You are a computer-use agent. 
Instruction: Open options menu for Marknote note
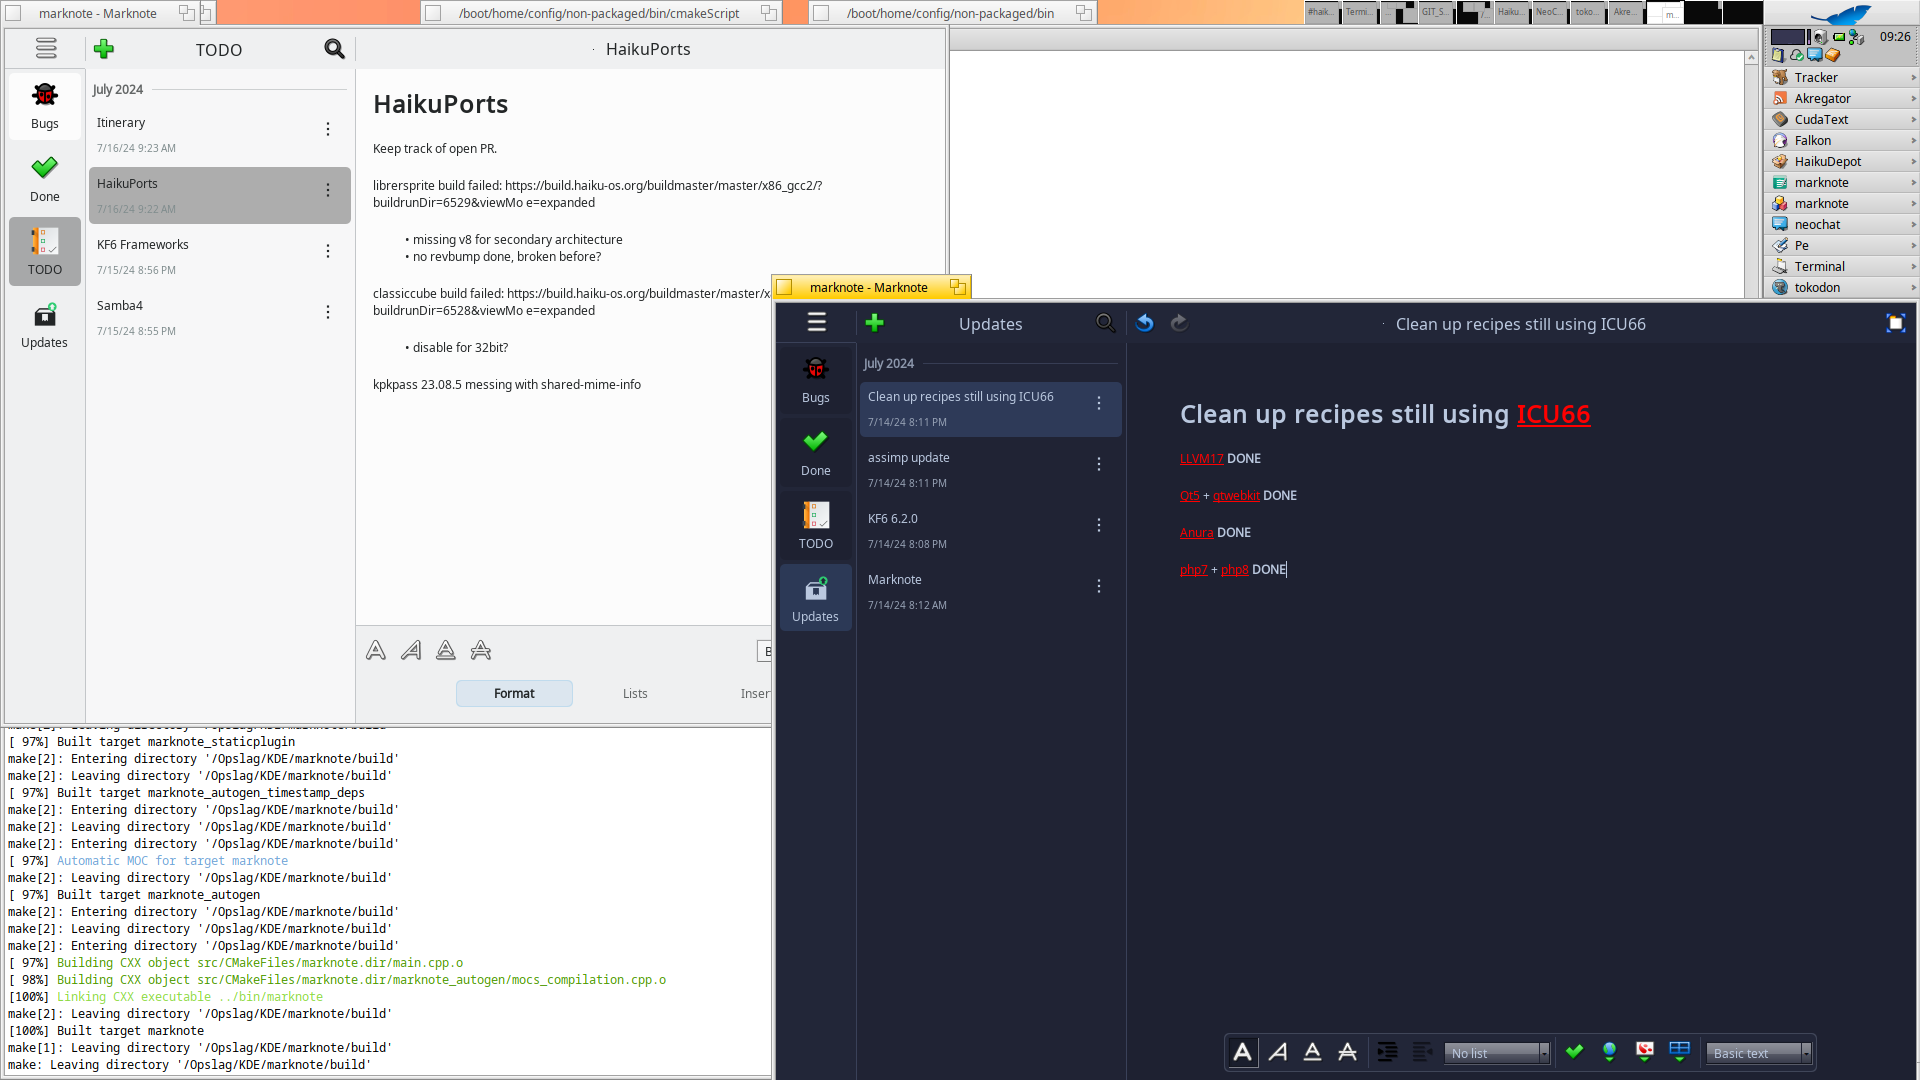1099,586
